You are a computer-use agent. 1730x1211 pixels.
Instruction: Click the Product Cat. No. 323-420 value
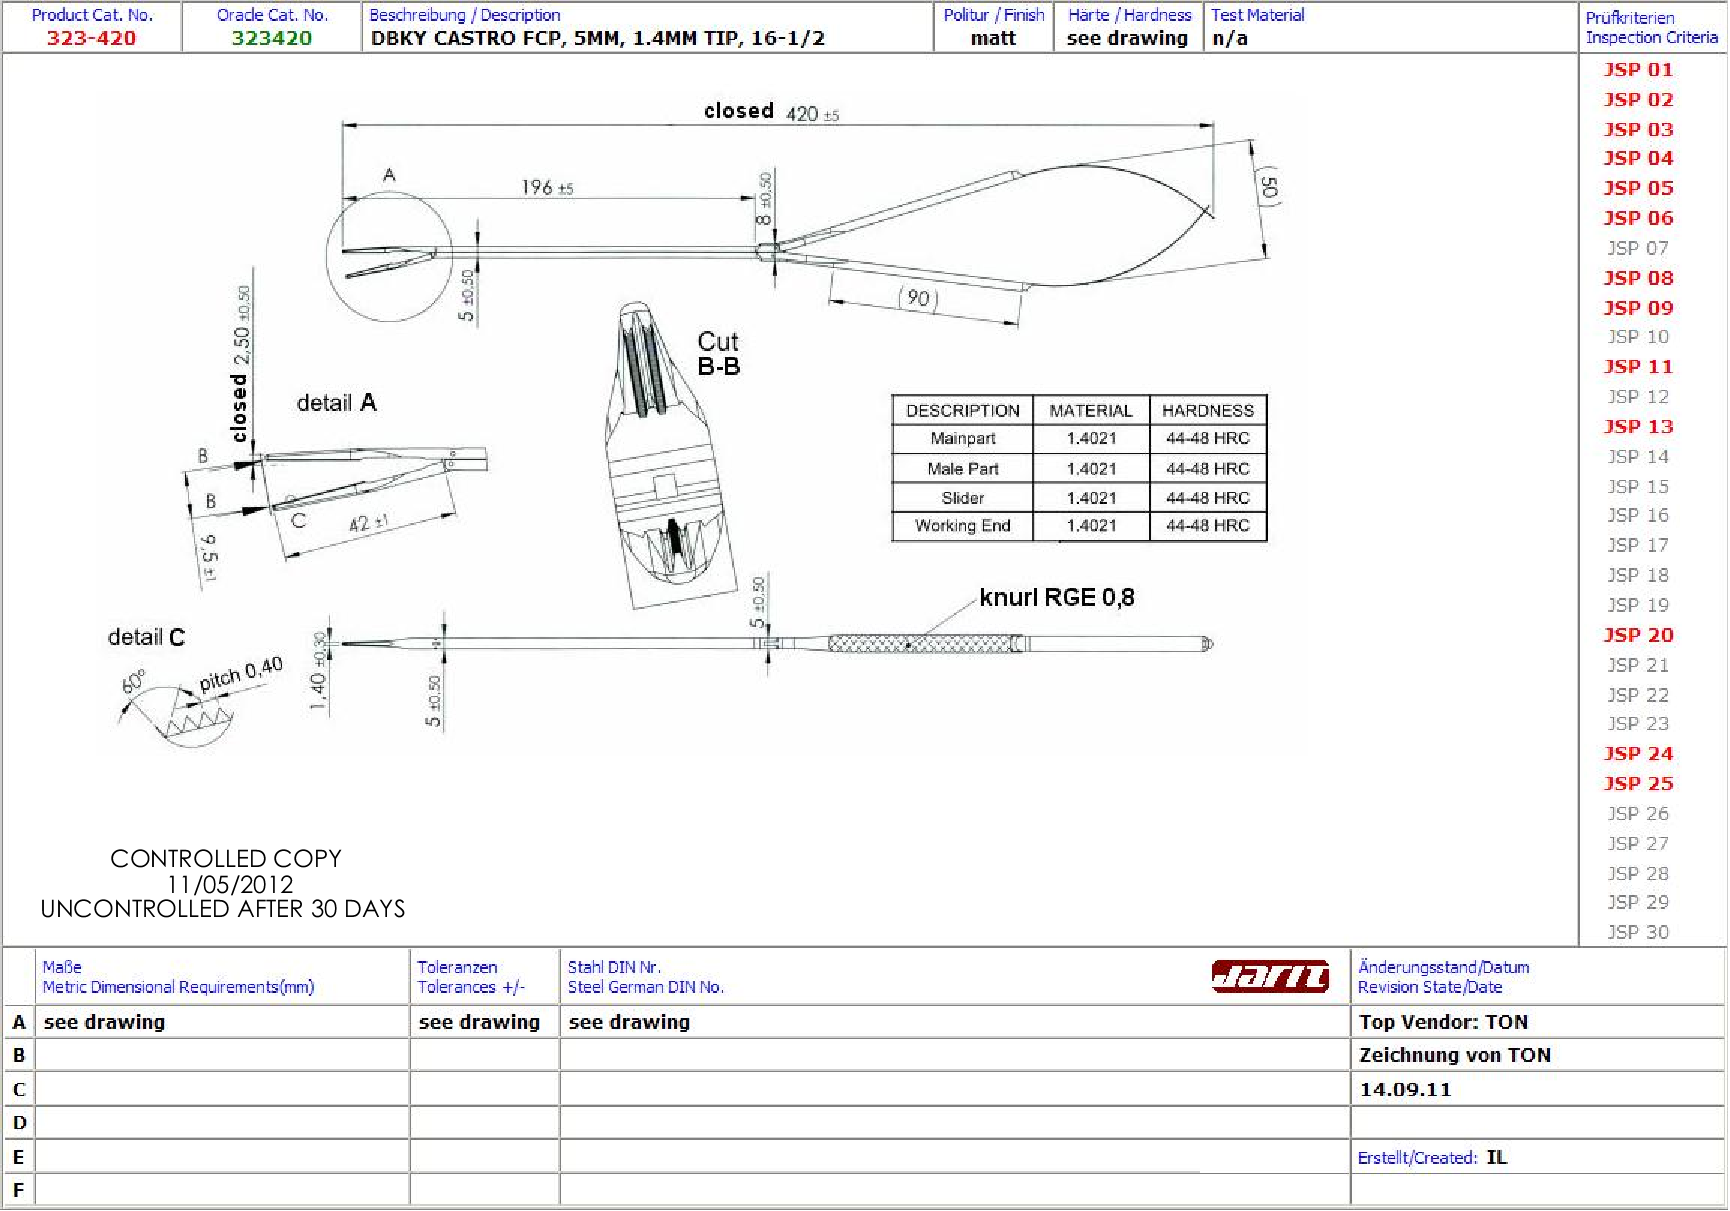coord(91,38)
